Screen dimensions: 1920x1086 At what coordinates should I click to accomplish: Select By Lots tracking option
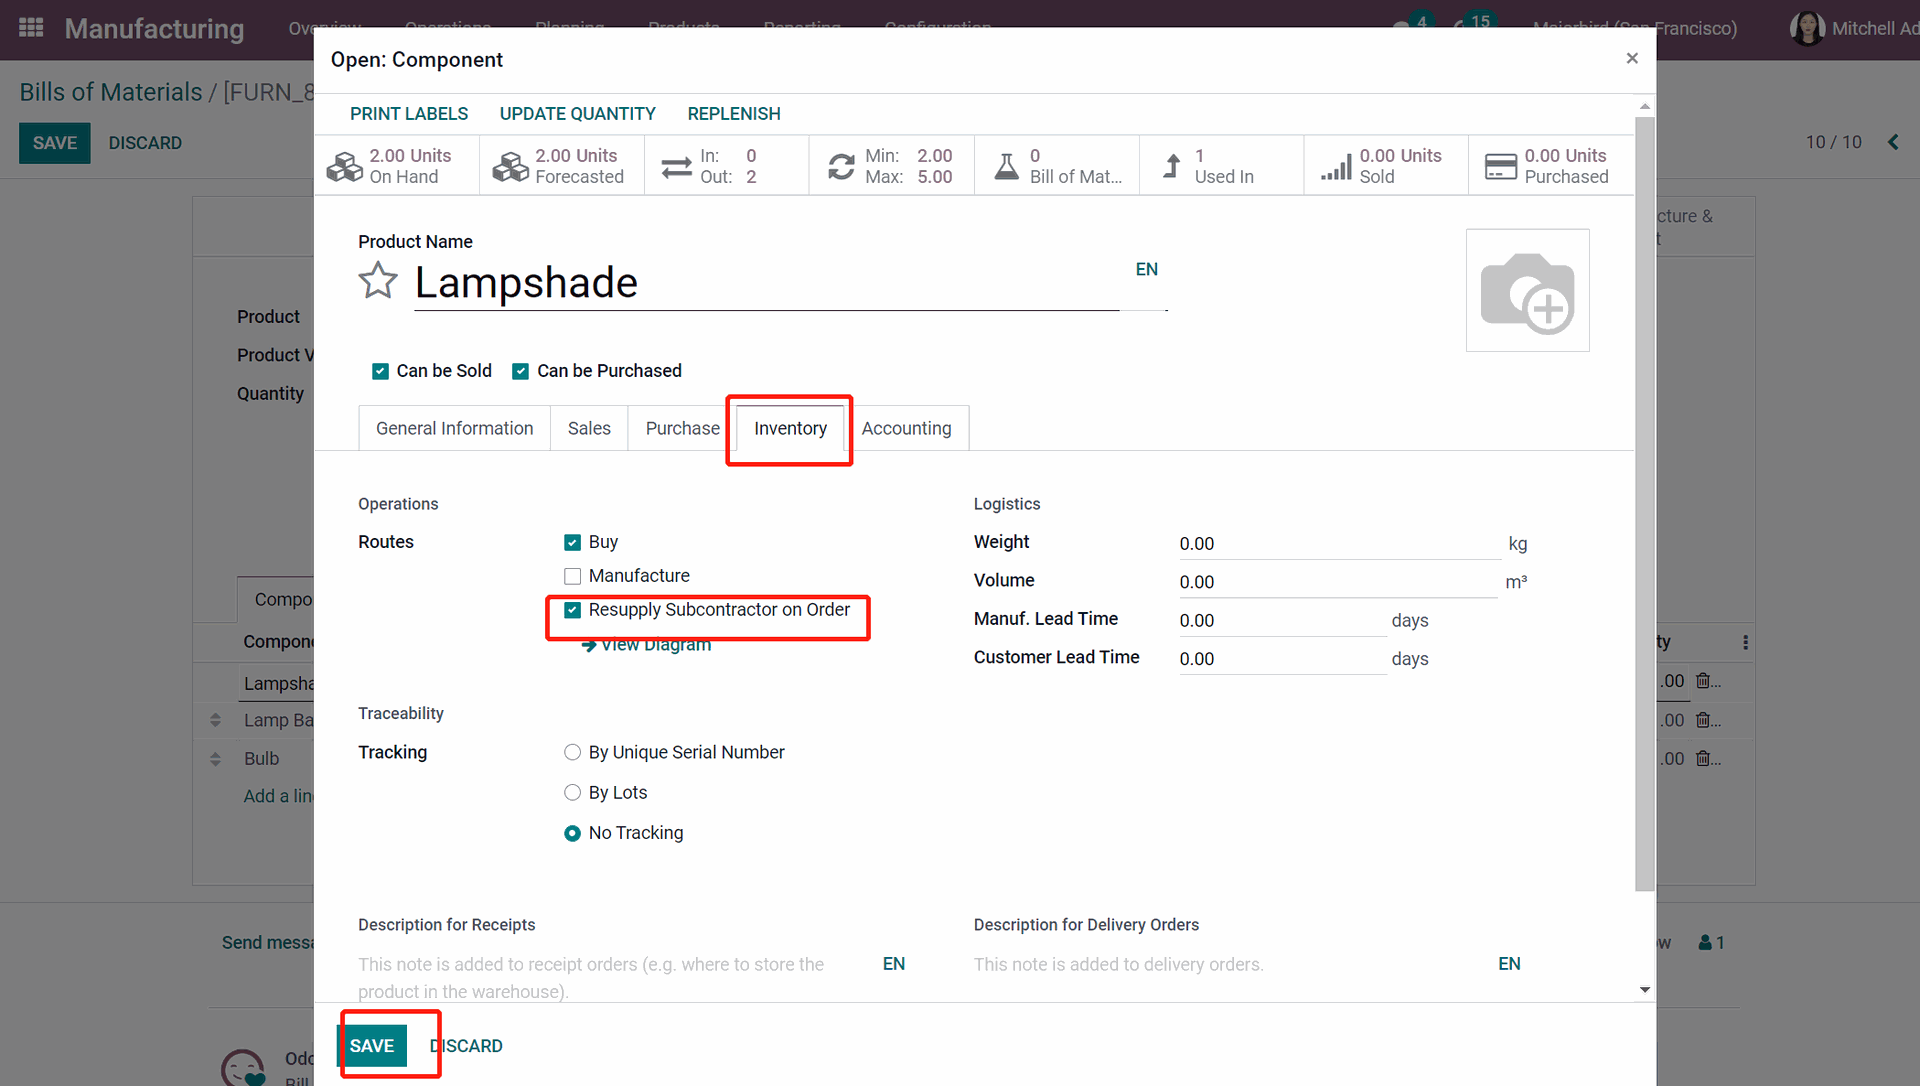[572, 793]
